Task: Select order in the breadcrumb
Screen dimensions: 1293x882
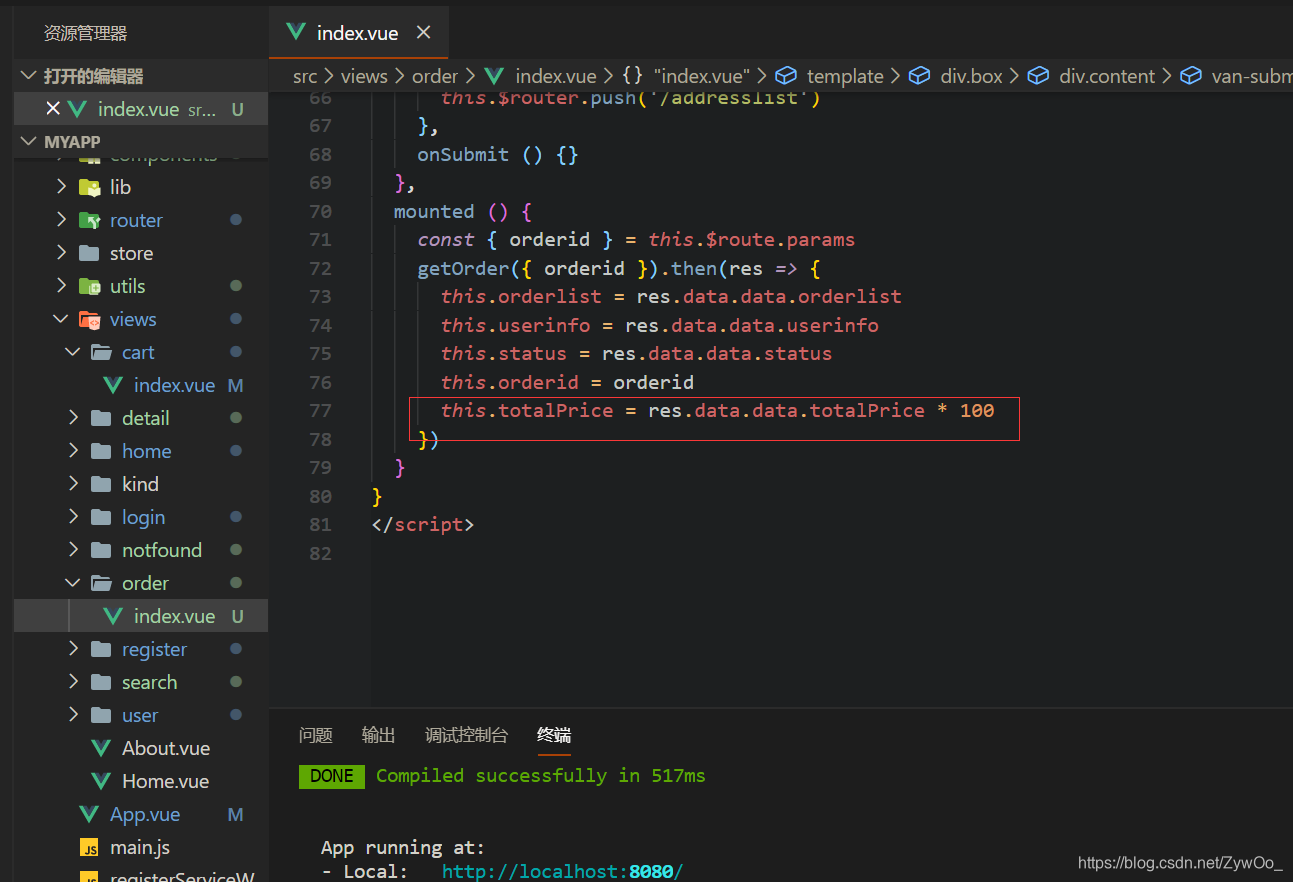Action: [435, 76]
